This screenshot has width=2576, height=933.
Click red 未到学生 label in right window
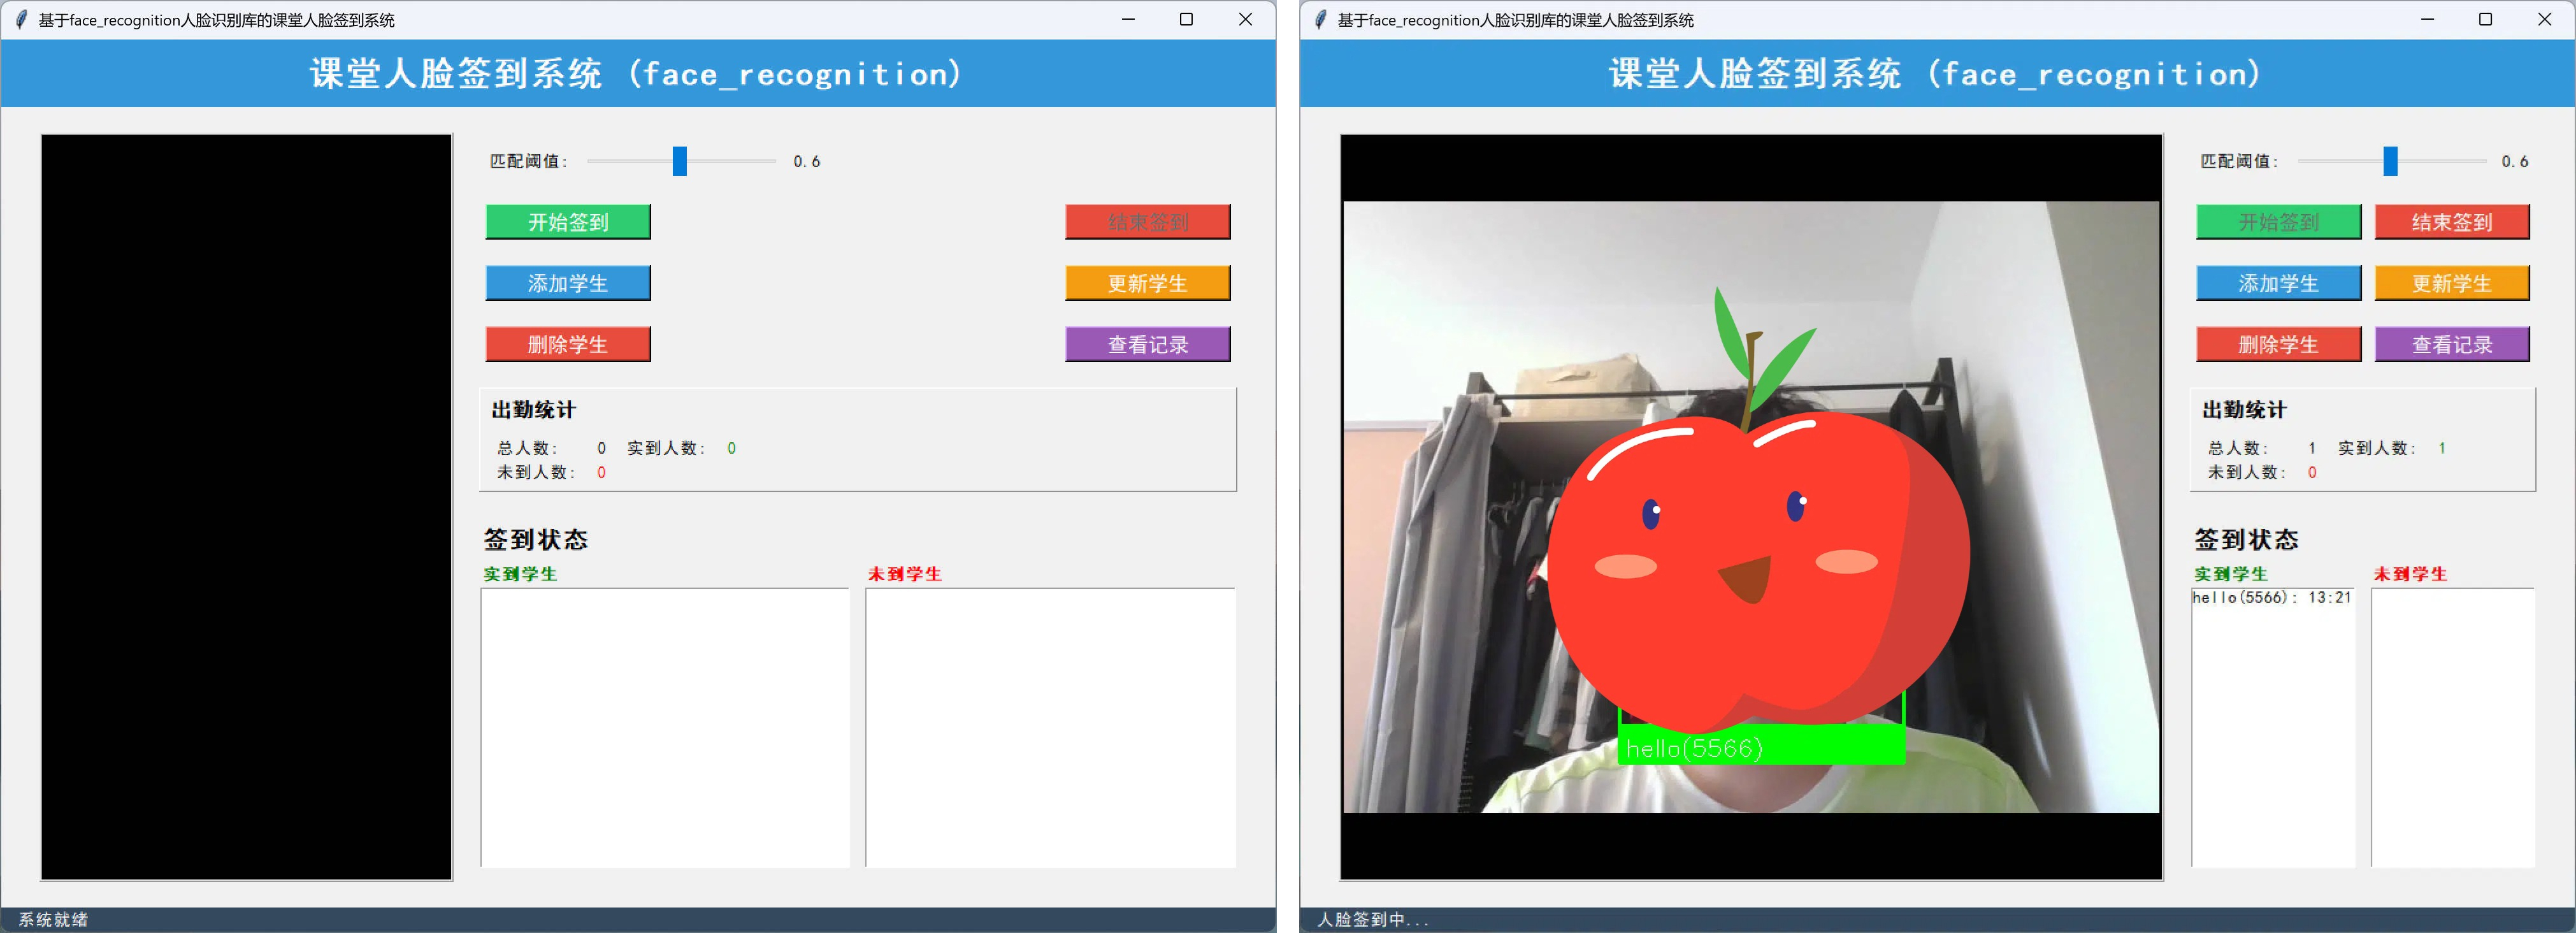click(2410, 574)
